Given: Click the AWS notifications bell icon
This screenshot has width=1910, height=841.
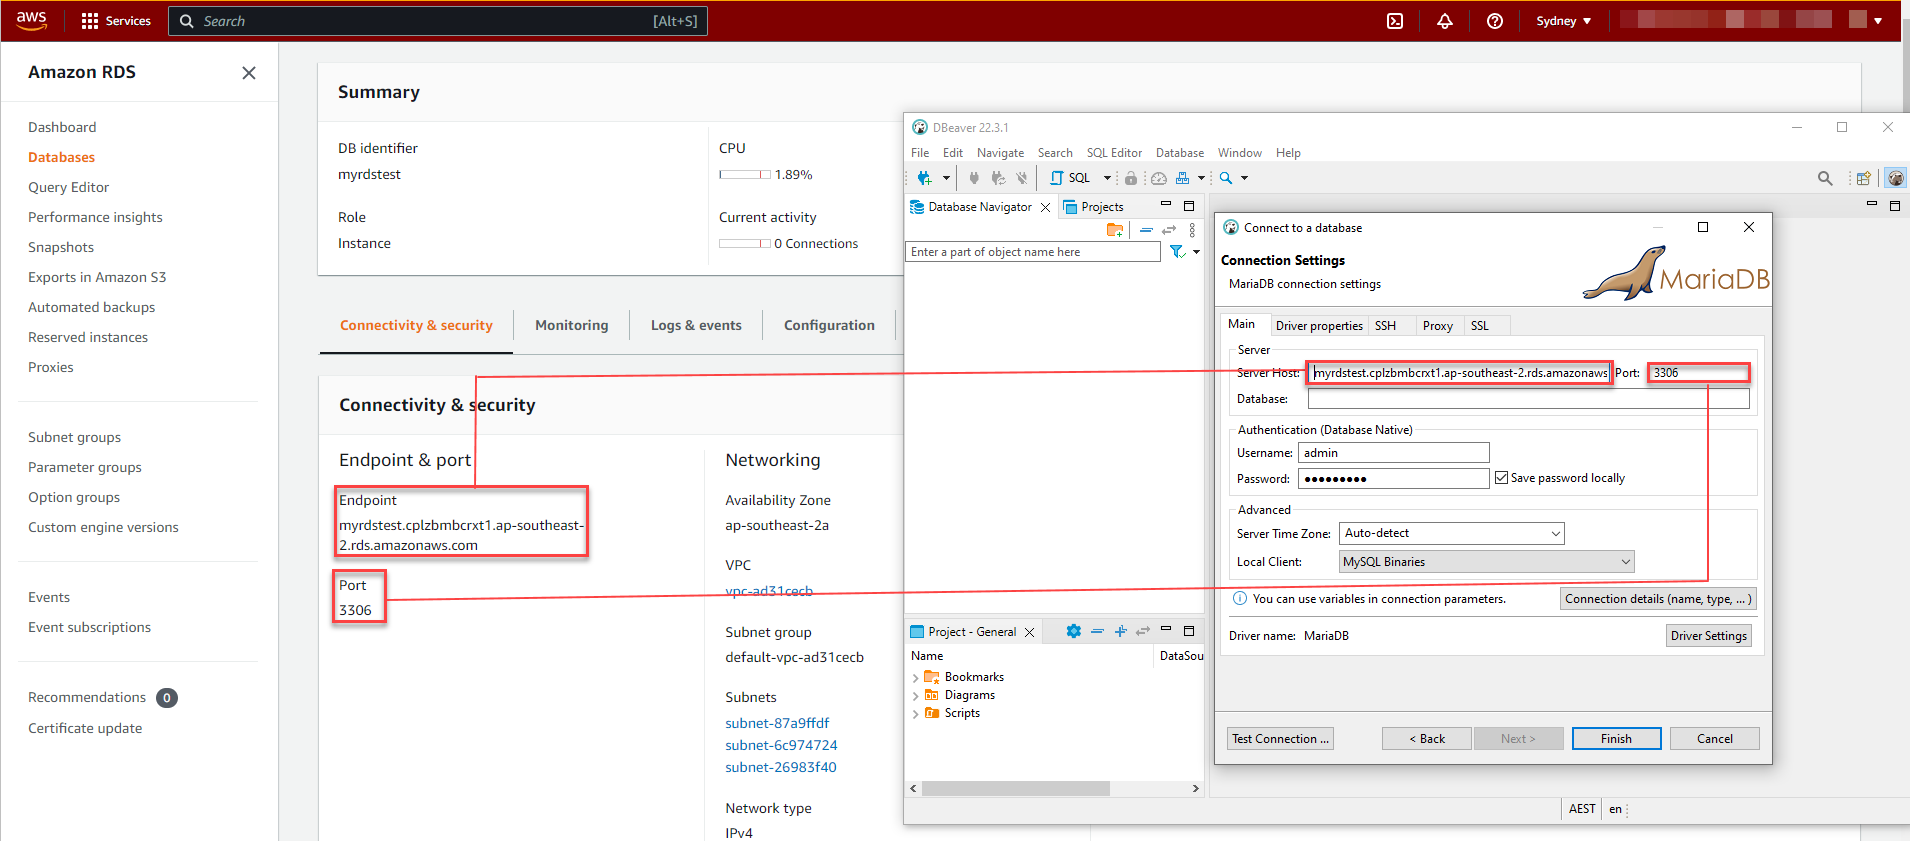Looking at the screenshot, I should click(1445, 21).
